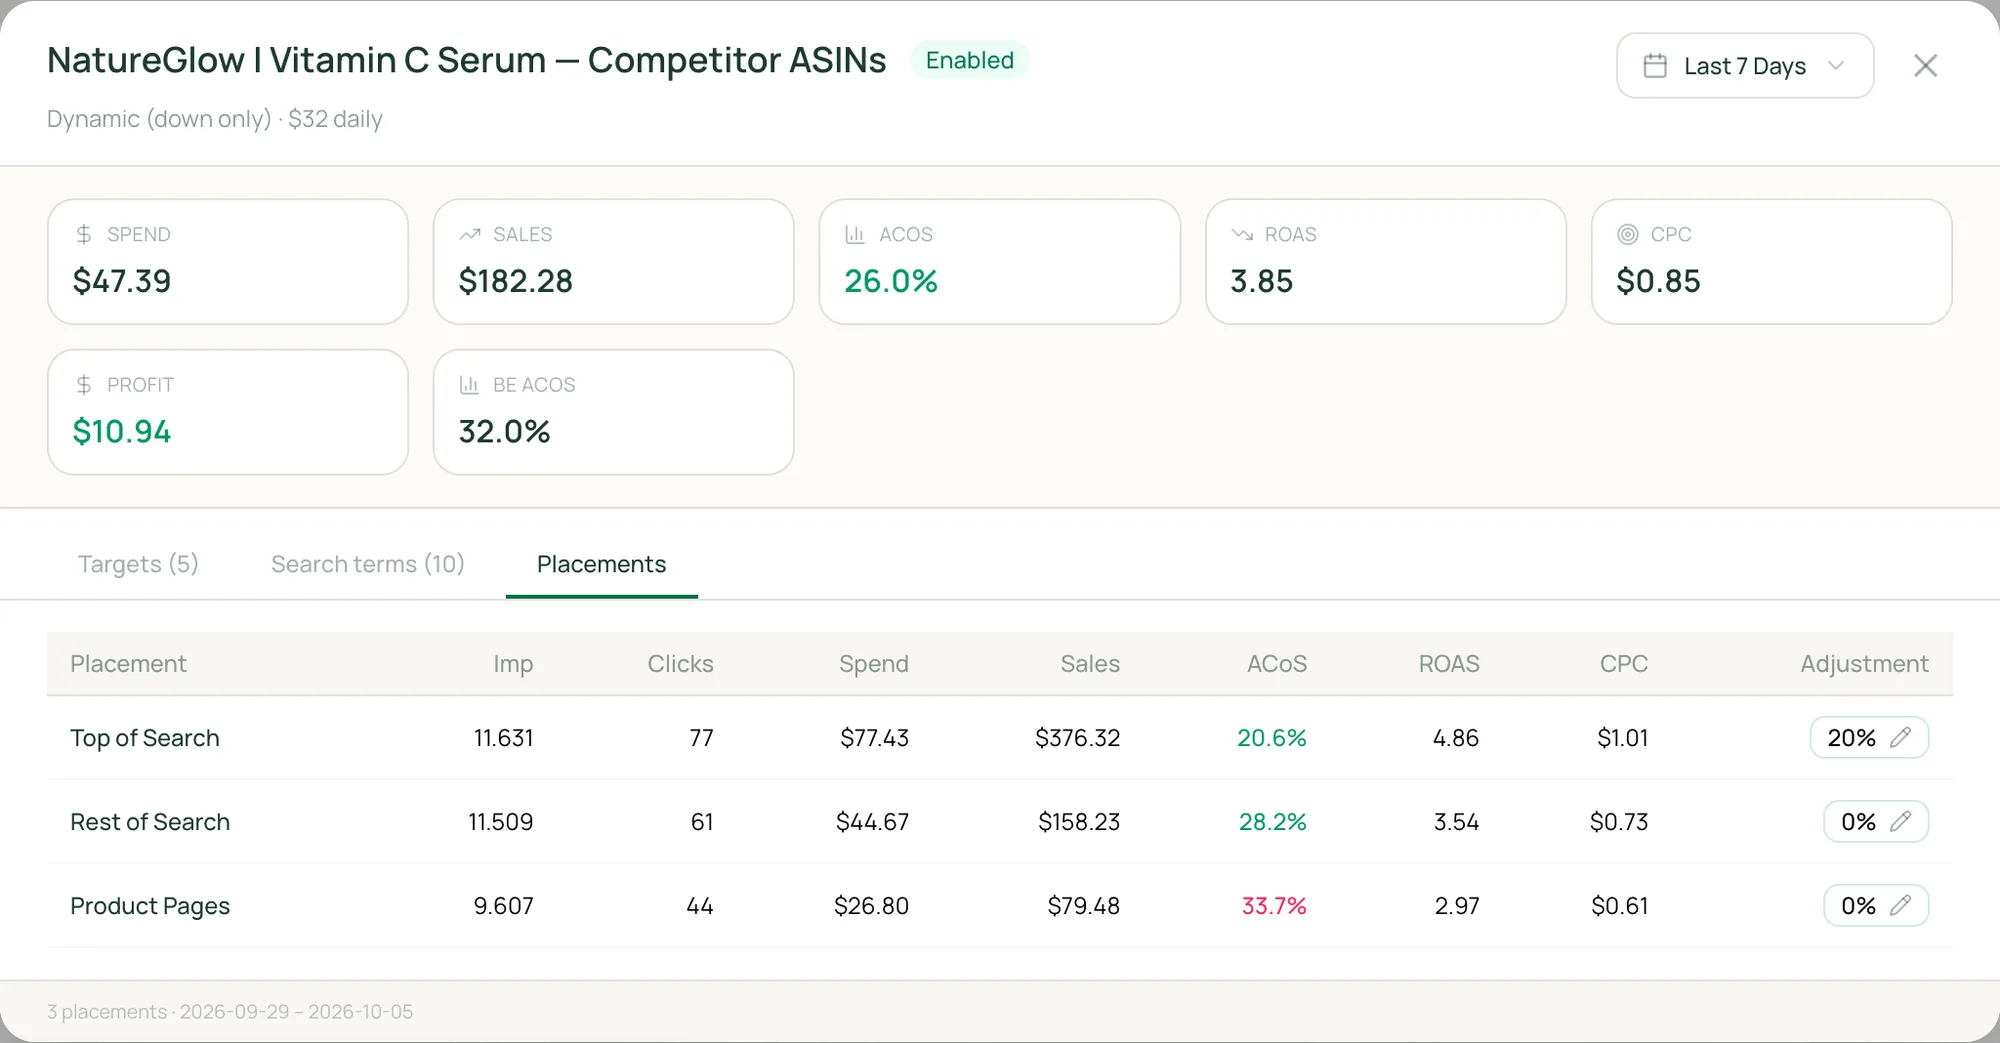This screenshot has height=1043, width=2000.
Task: Click the $10.94 profit value
Action: [122, 432]
